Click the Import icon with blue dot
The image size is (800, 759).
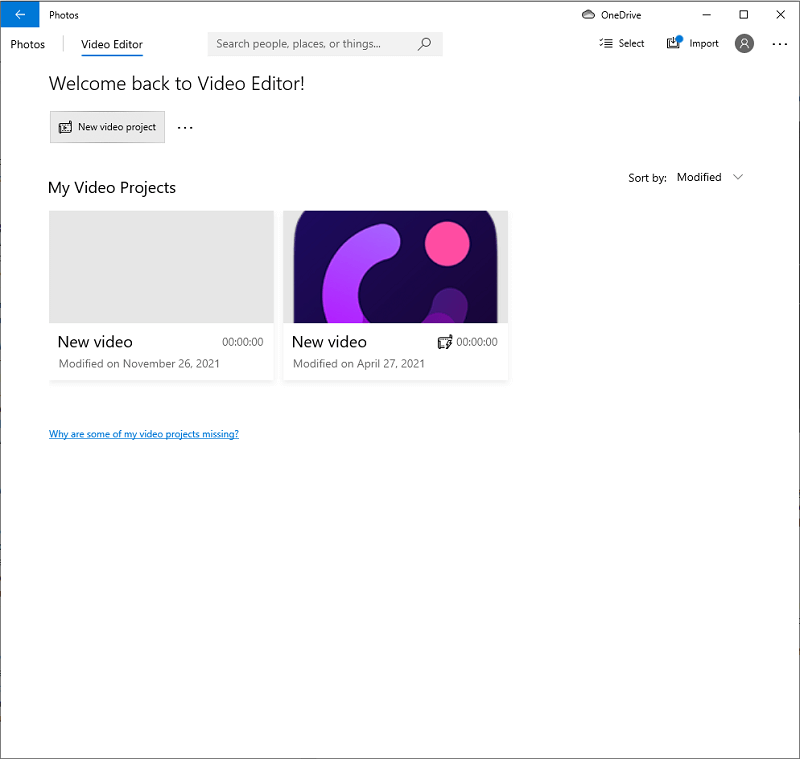tap(674, 43)
